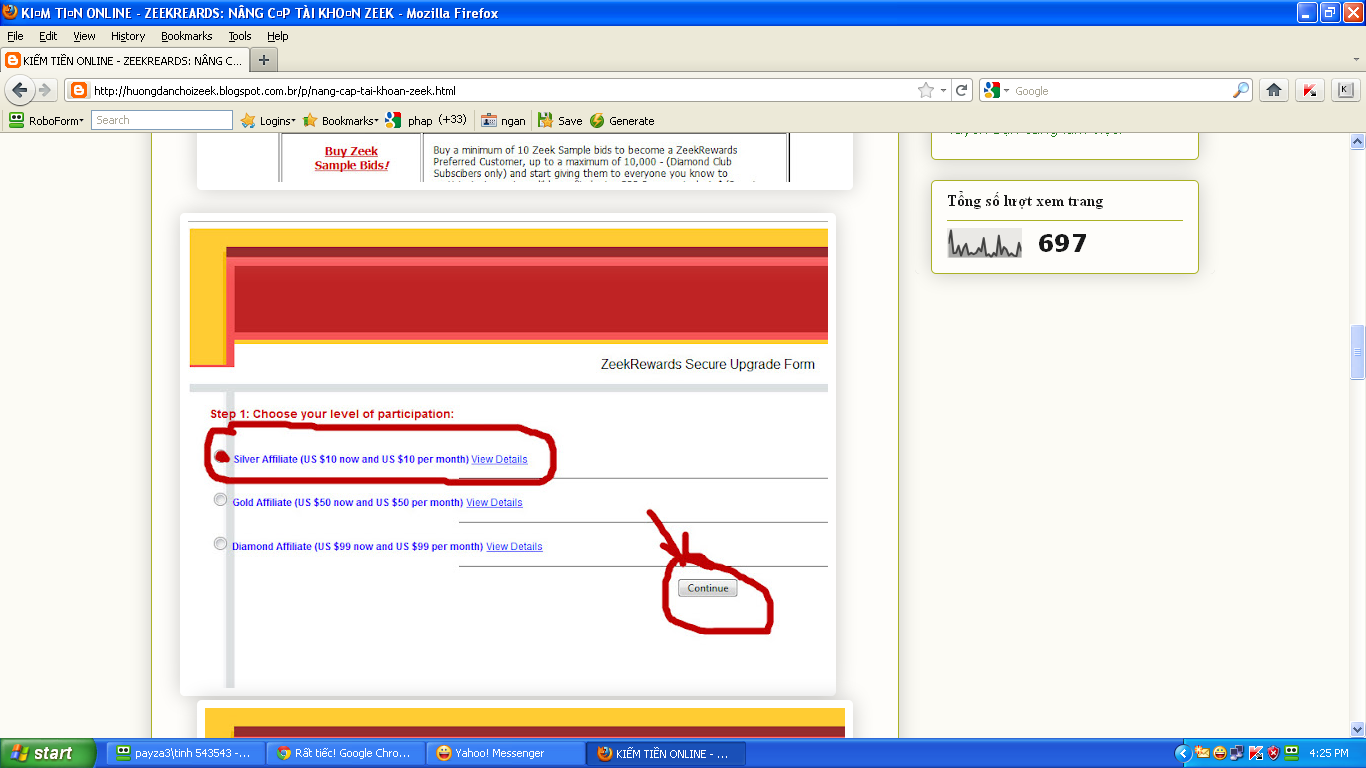The height and width of the screenshot is (768, 1366).
Task: Click the RoboForm Search field
Action: 162,120
